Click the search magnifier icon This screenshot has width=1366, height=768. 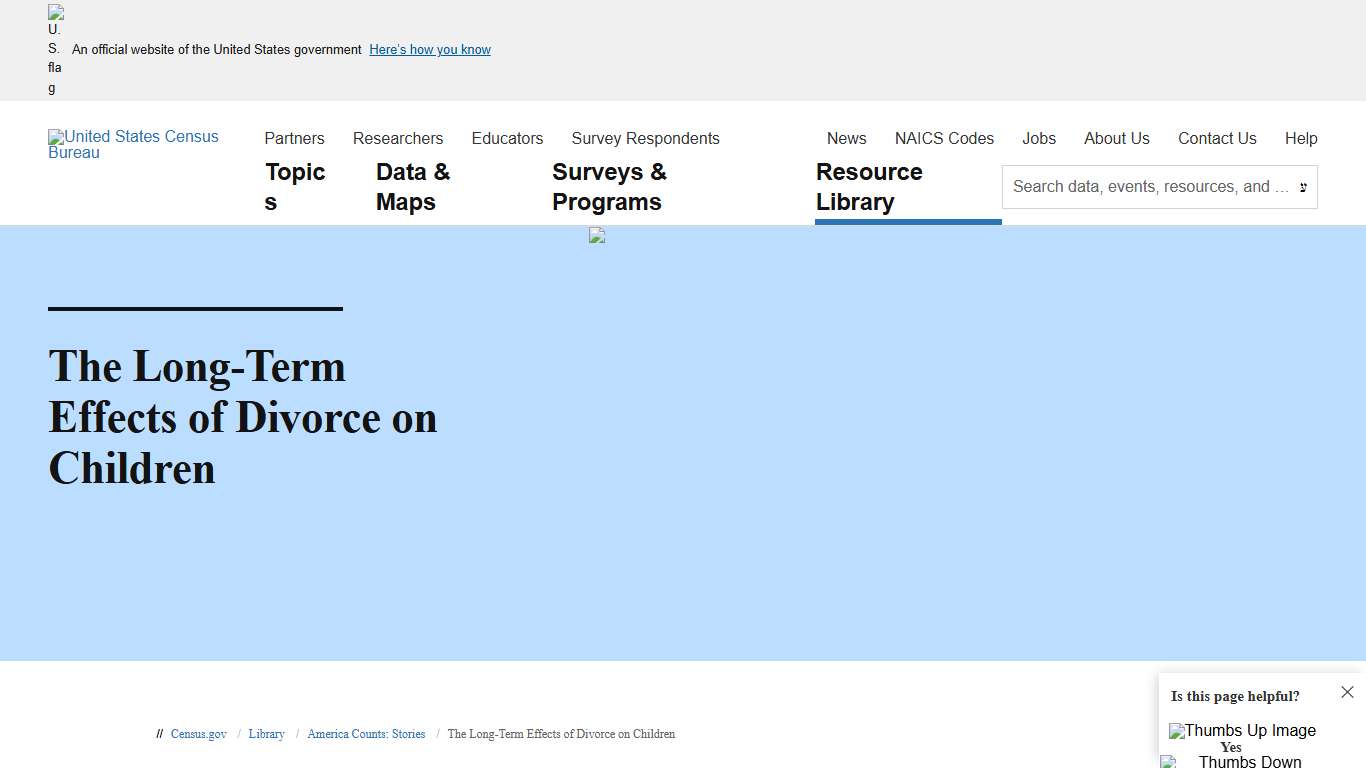(x=1302, y=187)
